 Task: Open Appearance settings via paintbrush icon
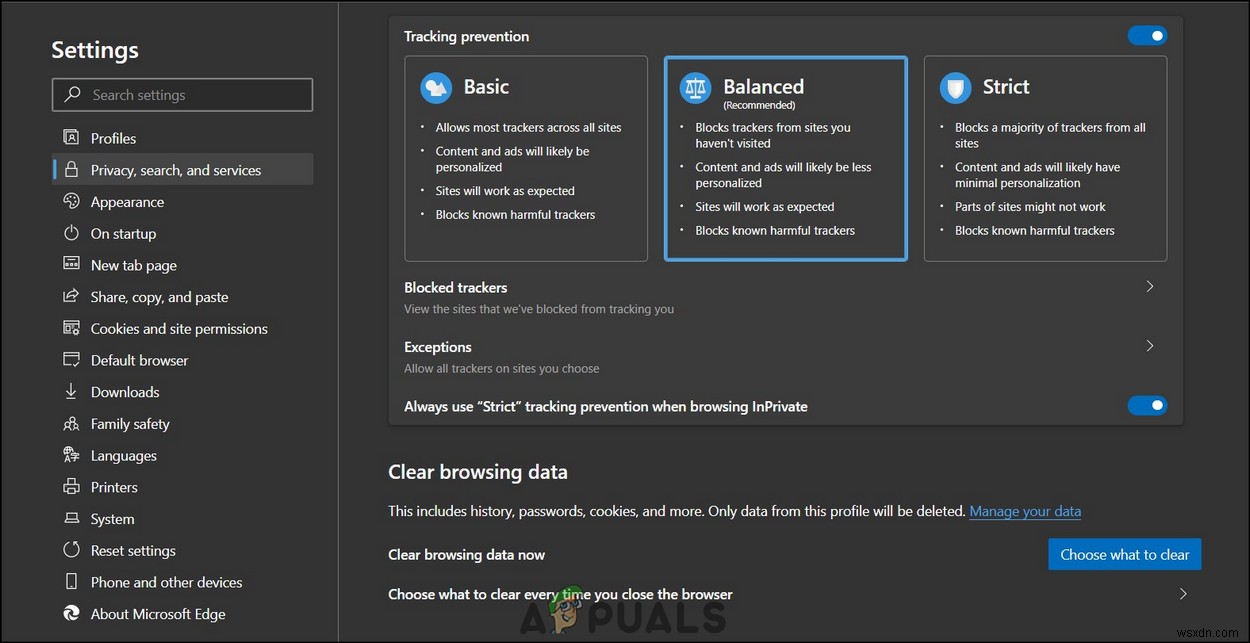click(x=70, y=201)
